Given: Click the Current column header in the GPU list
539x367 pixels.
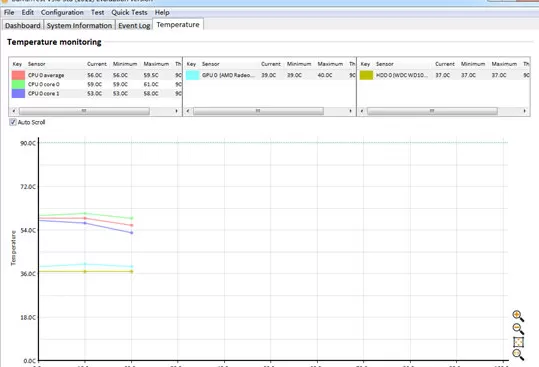Looking at the screenshot, I should coord(271,64).
